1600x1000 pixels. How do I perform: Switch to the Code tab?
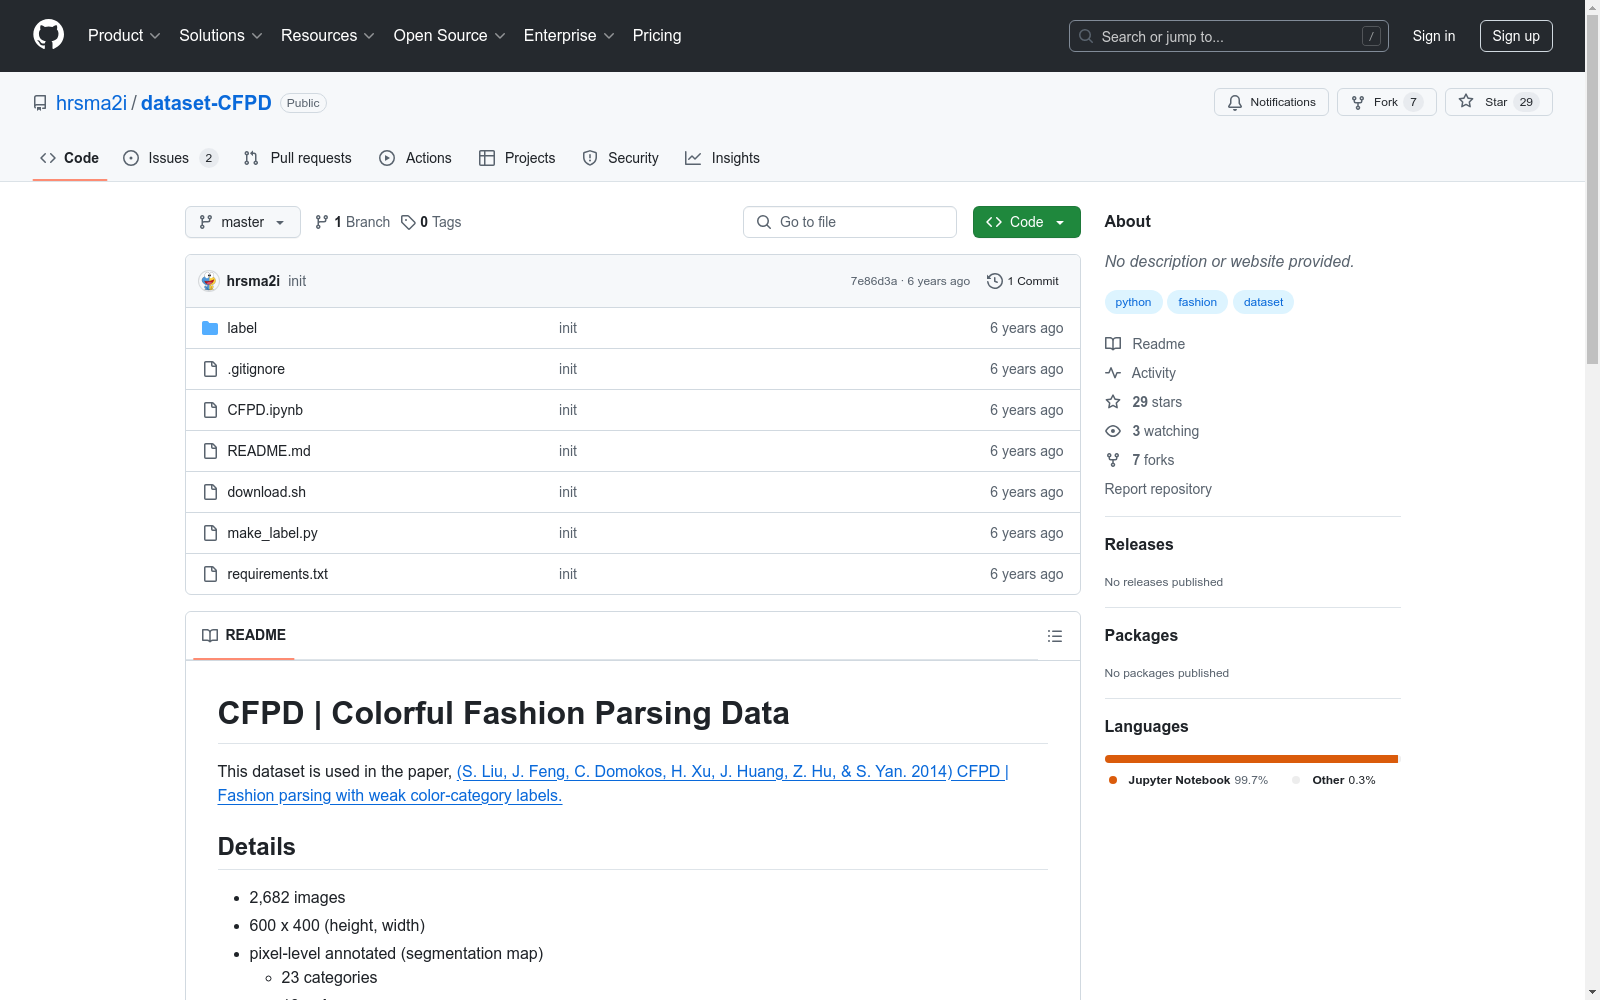[70, 158]
